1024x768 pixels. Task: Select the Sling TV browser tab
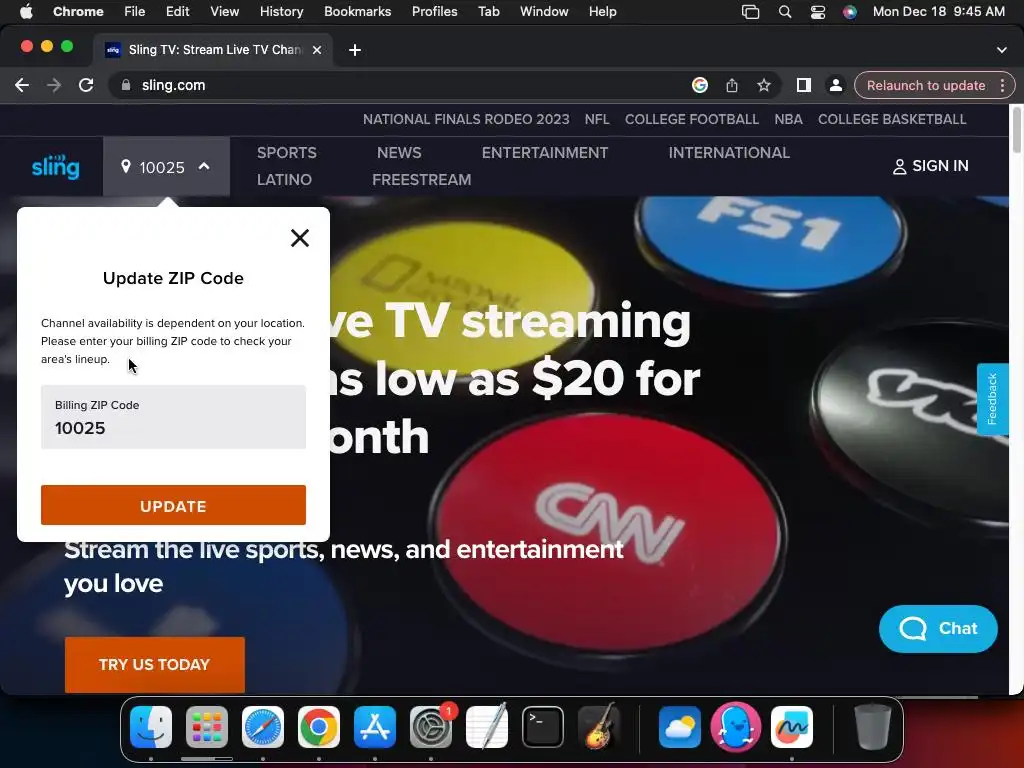213,50
